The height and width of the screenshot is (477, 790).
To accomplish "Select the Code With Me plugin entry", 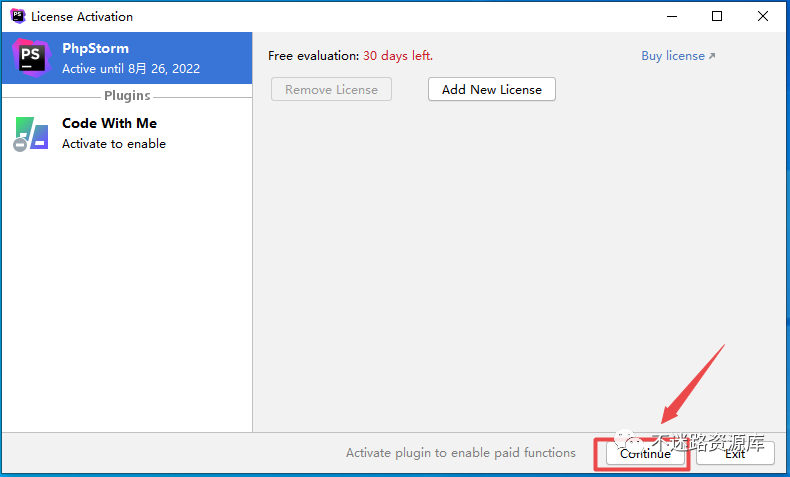I will click(x=127, y=133).
